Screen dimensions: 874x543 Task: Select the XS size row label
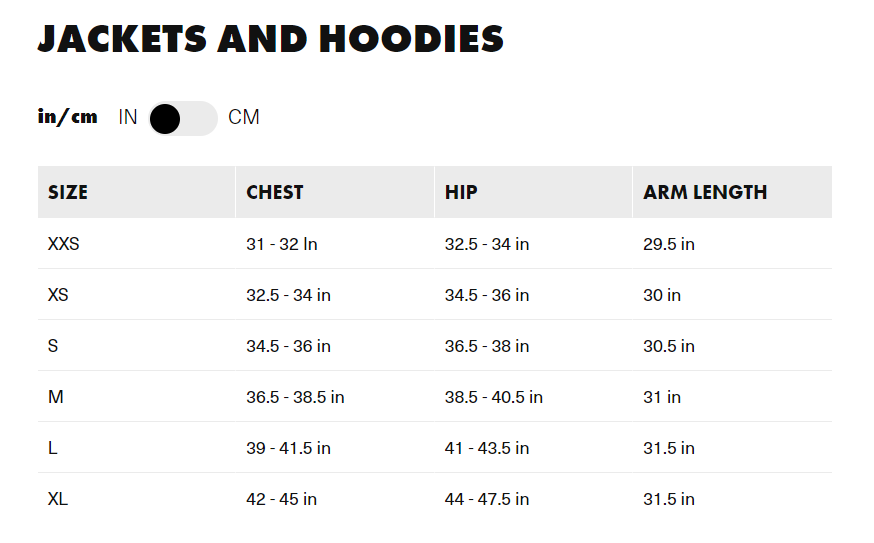(58, 295)
